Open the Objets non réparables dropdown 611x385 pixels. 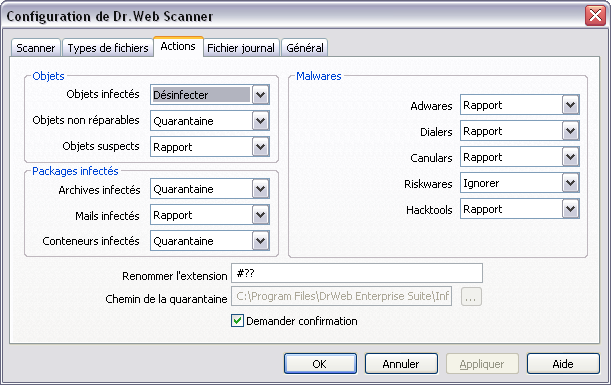pyautogui.click(x=260, y=121)
